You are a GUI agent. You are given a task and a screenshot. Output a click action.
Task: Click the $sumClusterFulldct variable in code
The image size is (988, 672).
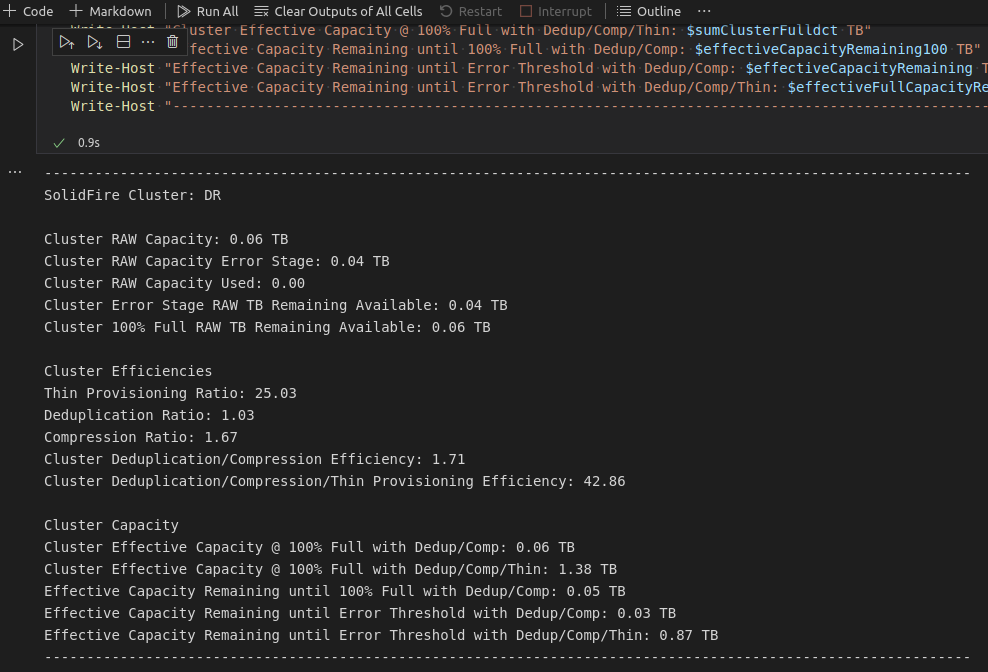pyautogui.click(x=762, y=30)
